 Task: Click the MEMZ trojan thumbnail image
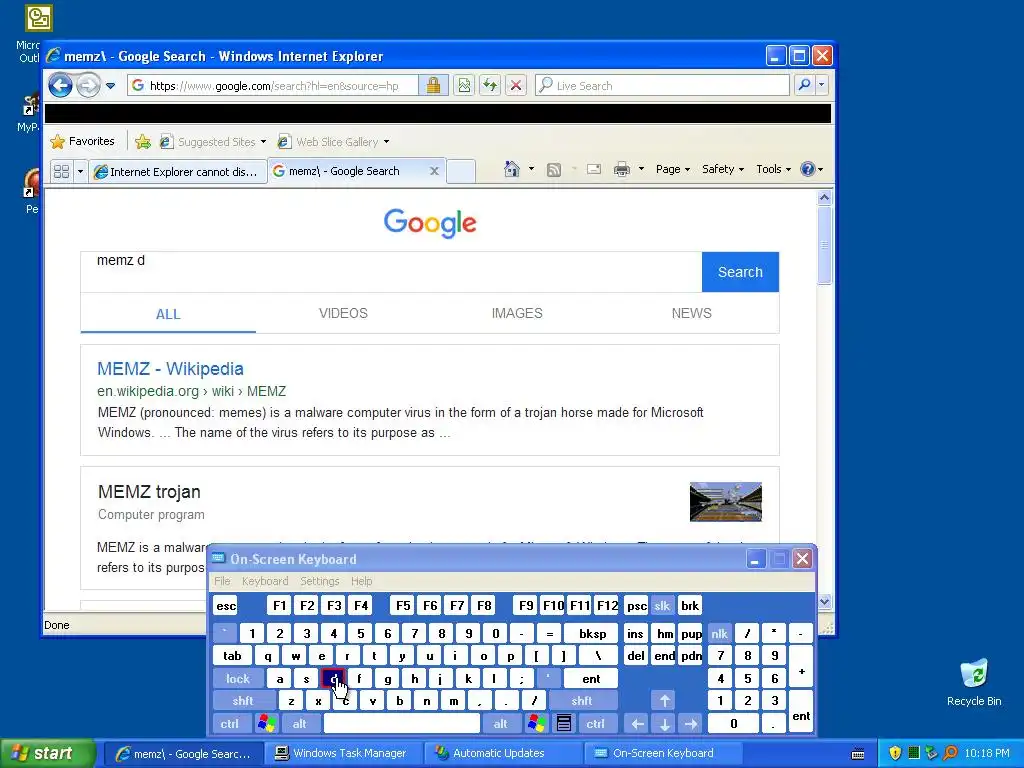coord(726,502)
